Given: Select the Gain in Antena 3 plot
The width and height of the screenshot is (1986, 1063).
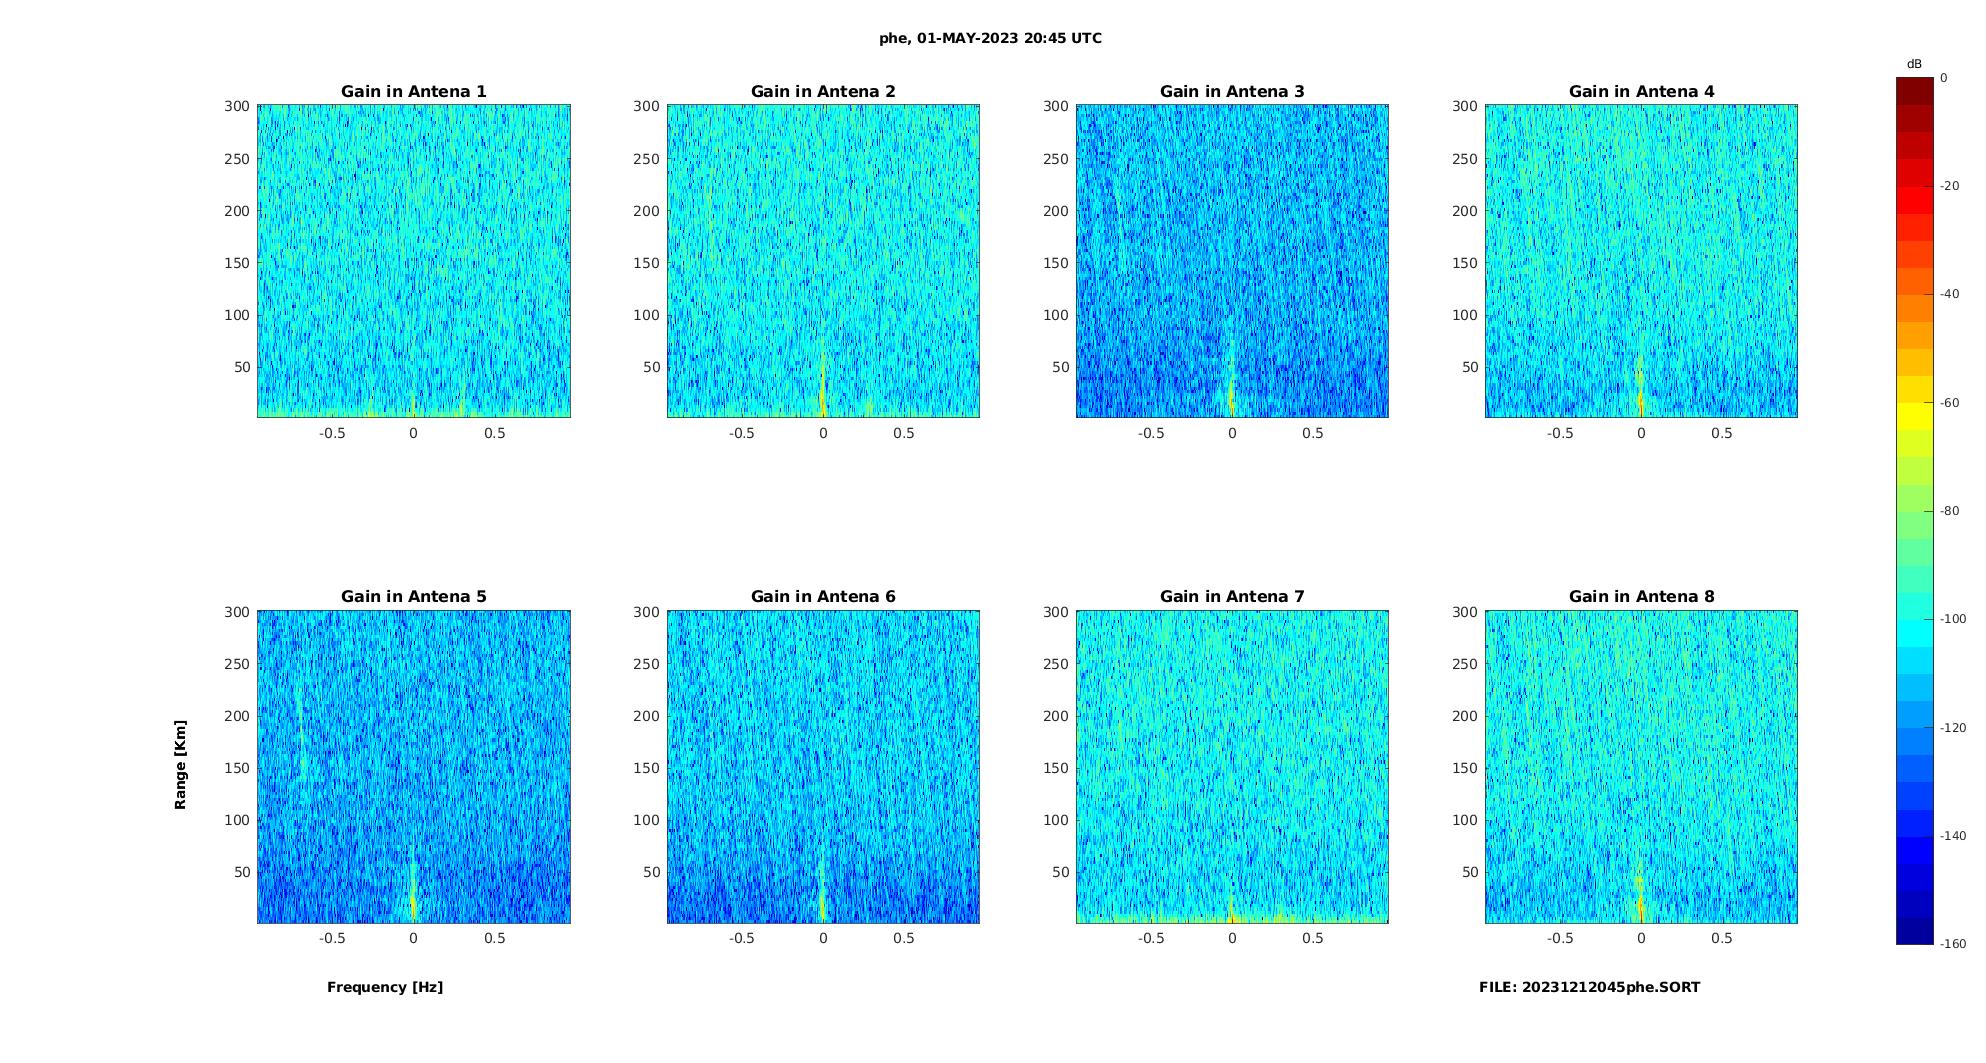Looking at the screenshot, I should [1232, 261].
